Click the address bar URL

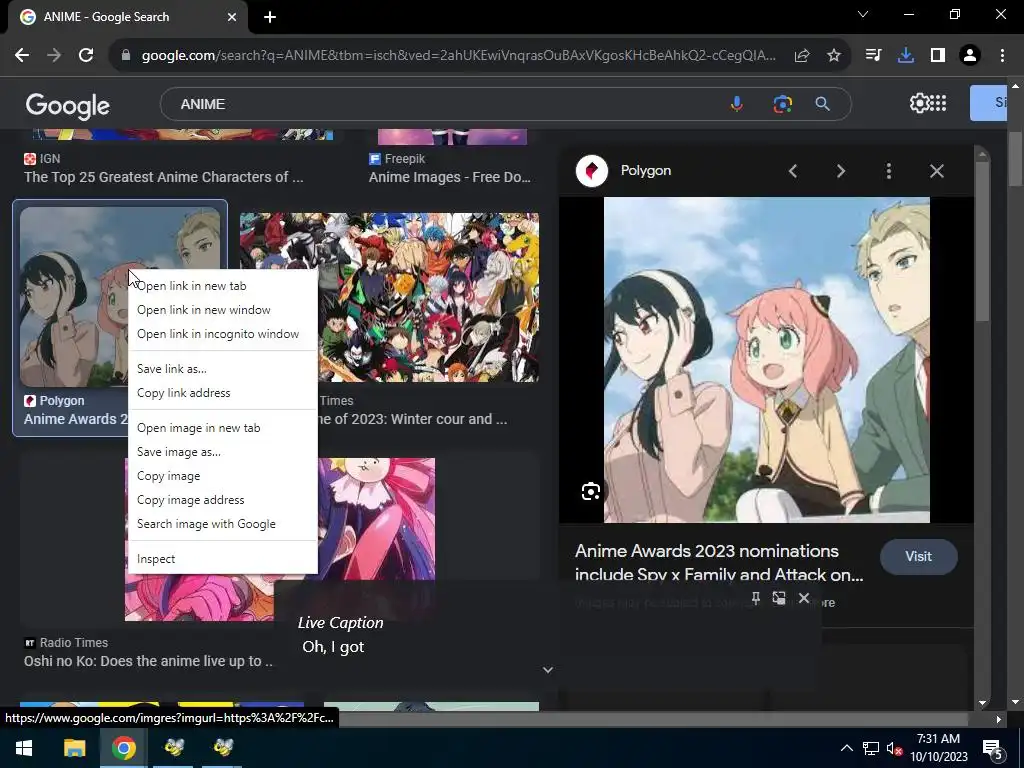pyautogui.click(x=458, y=56)
